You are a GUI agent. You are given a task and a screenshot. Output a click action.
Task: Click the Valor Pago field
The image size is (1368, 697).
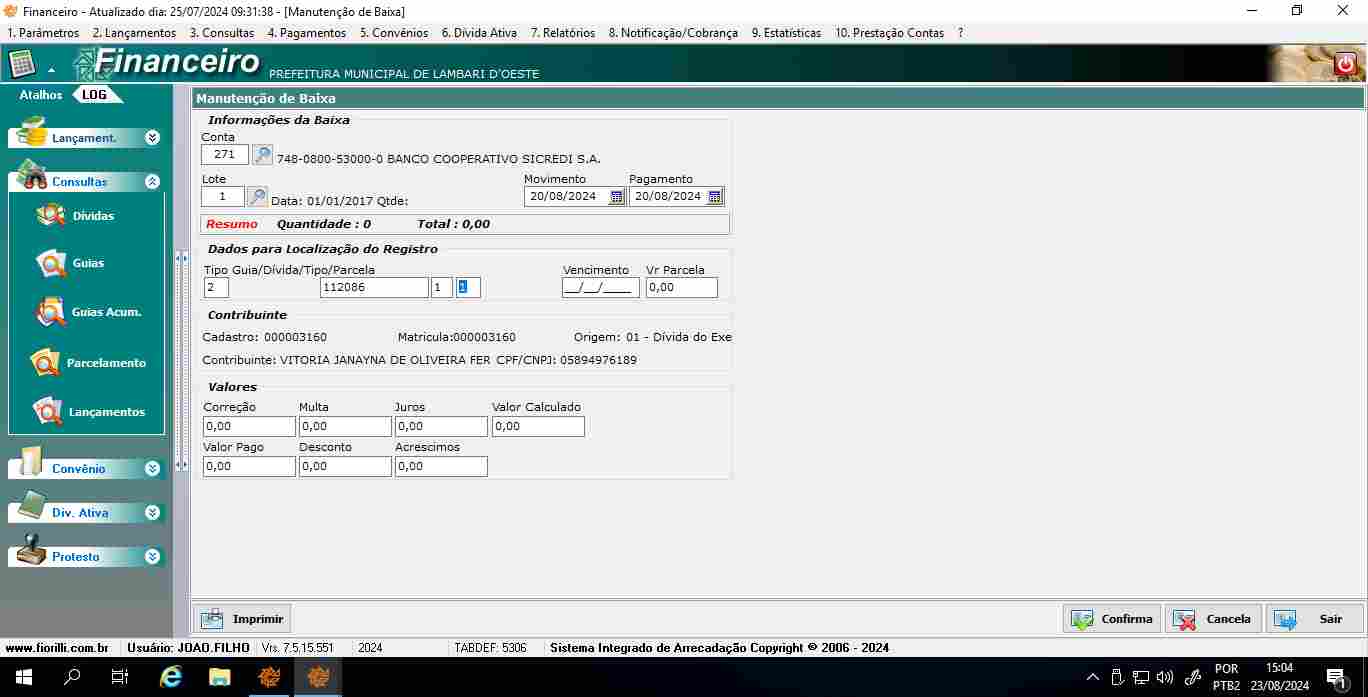click(x=249, y=467)
